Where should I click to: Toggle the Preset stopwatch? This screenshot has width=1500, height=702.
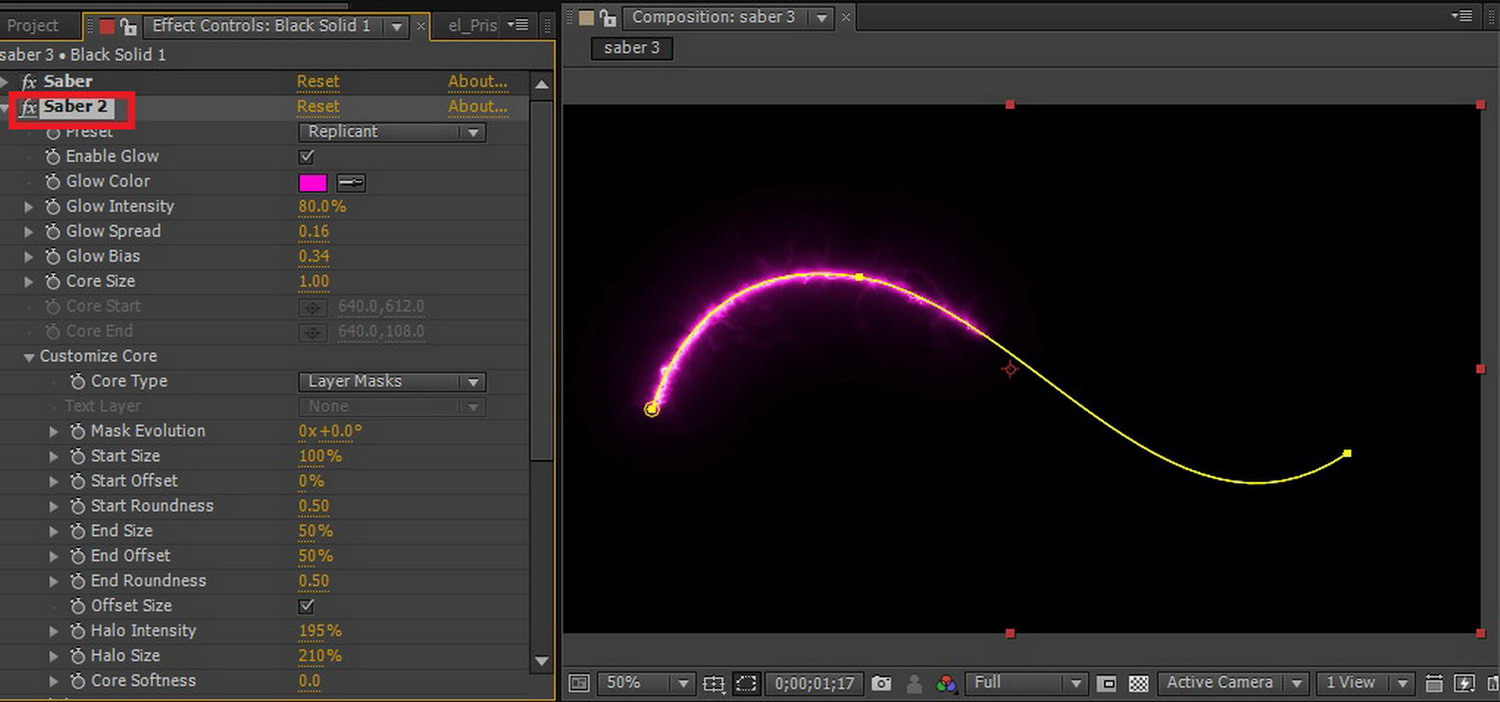pyautogui.click(x=53, y=132)
